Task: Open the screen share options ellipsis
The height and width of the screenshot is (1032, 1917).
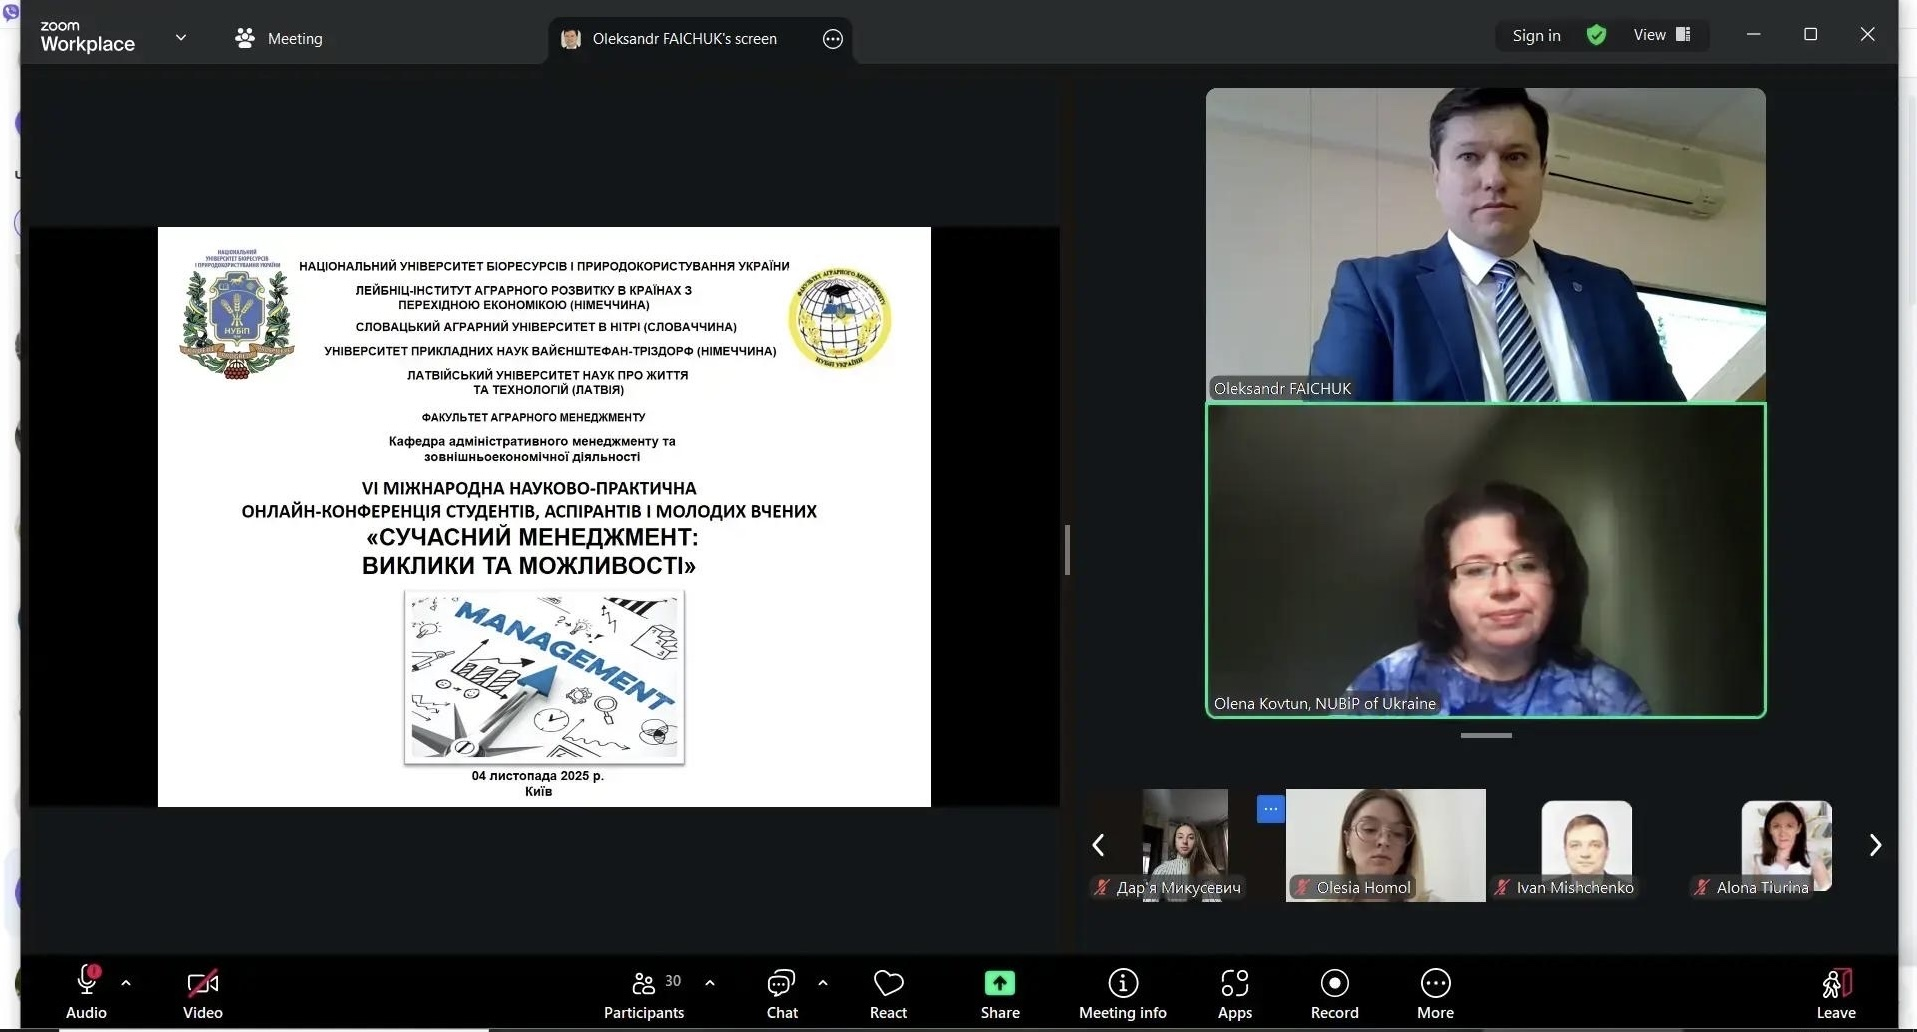Action: point(833,39)
